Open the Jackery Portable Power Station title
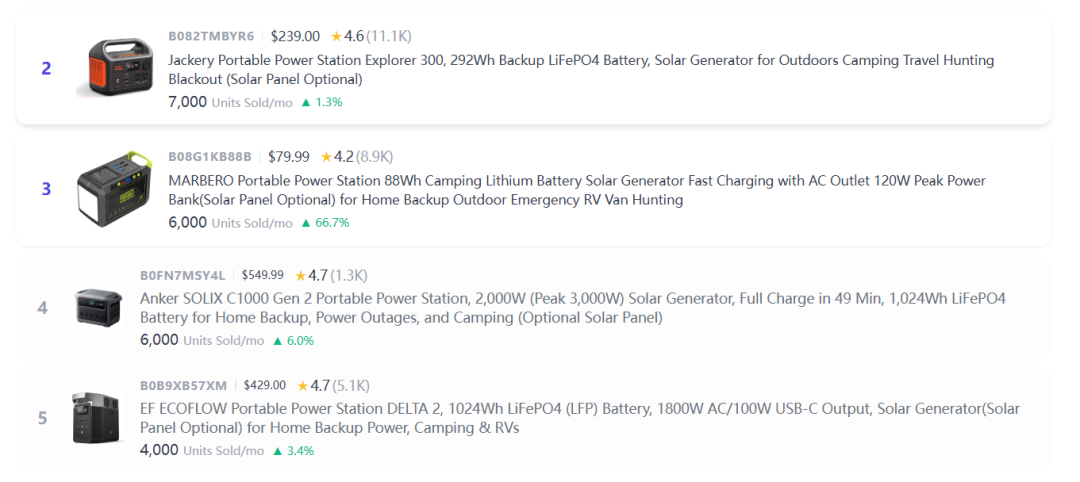1080x482 pixels. pos(581,70)
